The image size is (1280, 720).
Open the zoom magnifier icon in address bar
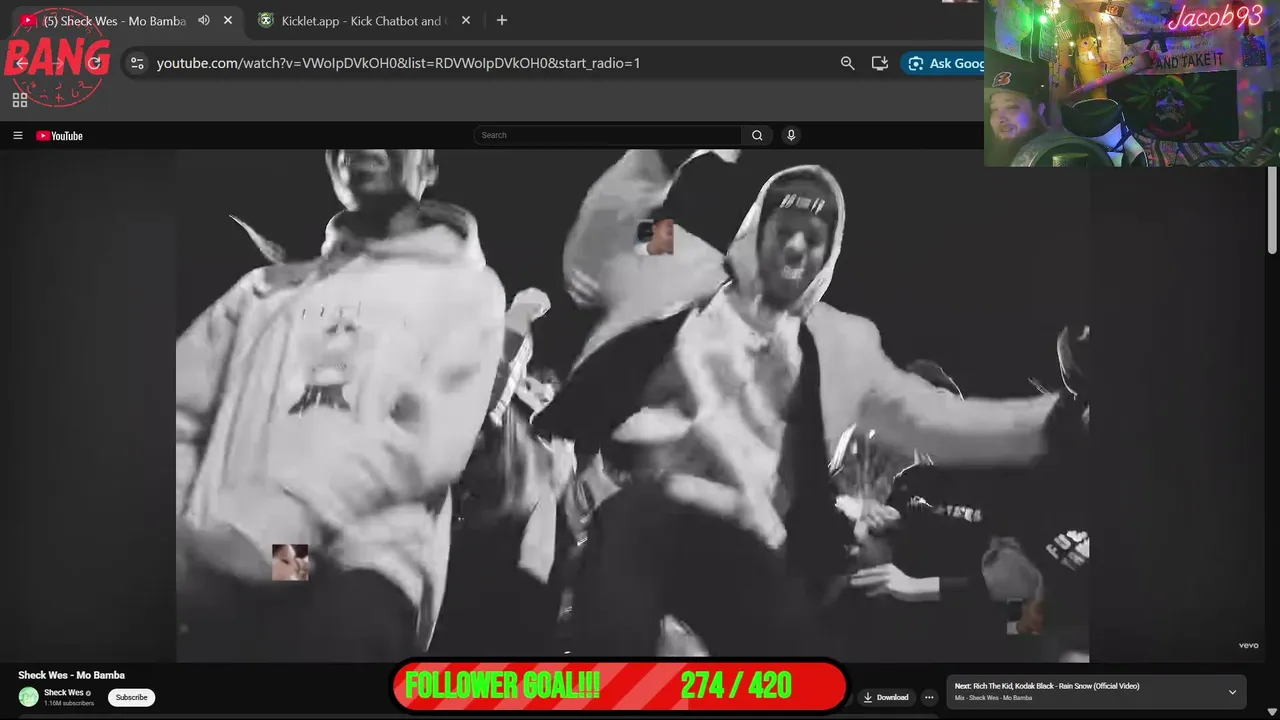click(847, 63)
